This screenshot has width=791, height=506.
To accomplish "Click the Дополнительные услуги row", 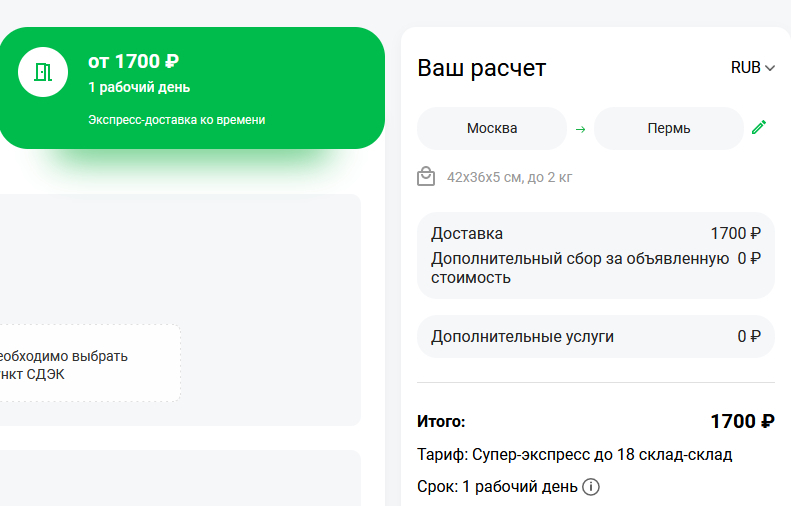I will pos(596,336).
